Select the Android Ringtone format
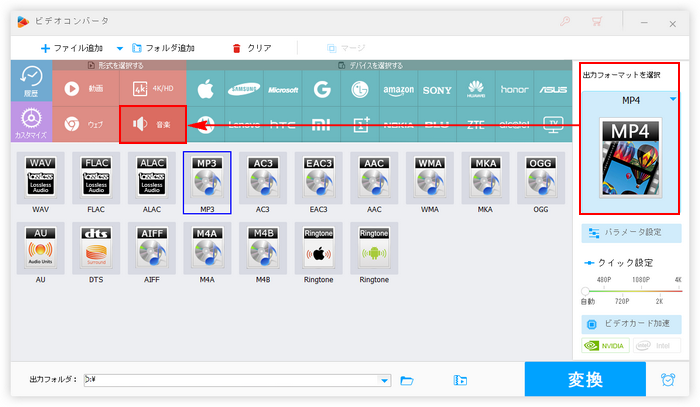 [374, 249]
